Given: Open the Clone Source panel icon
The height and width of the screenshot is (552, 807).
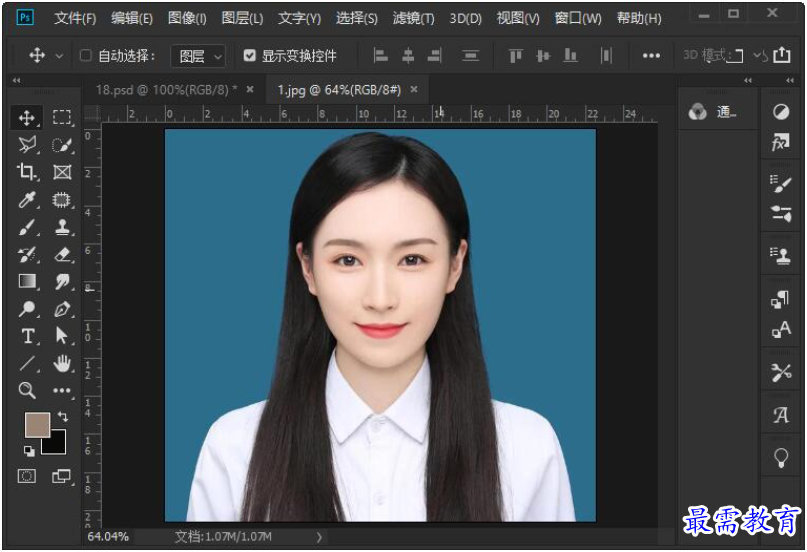Looking at the screenshot, I should (781, 255).
